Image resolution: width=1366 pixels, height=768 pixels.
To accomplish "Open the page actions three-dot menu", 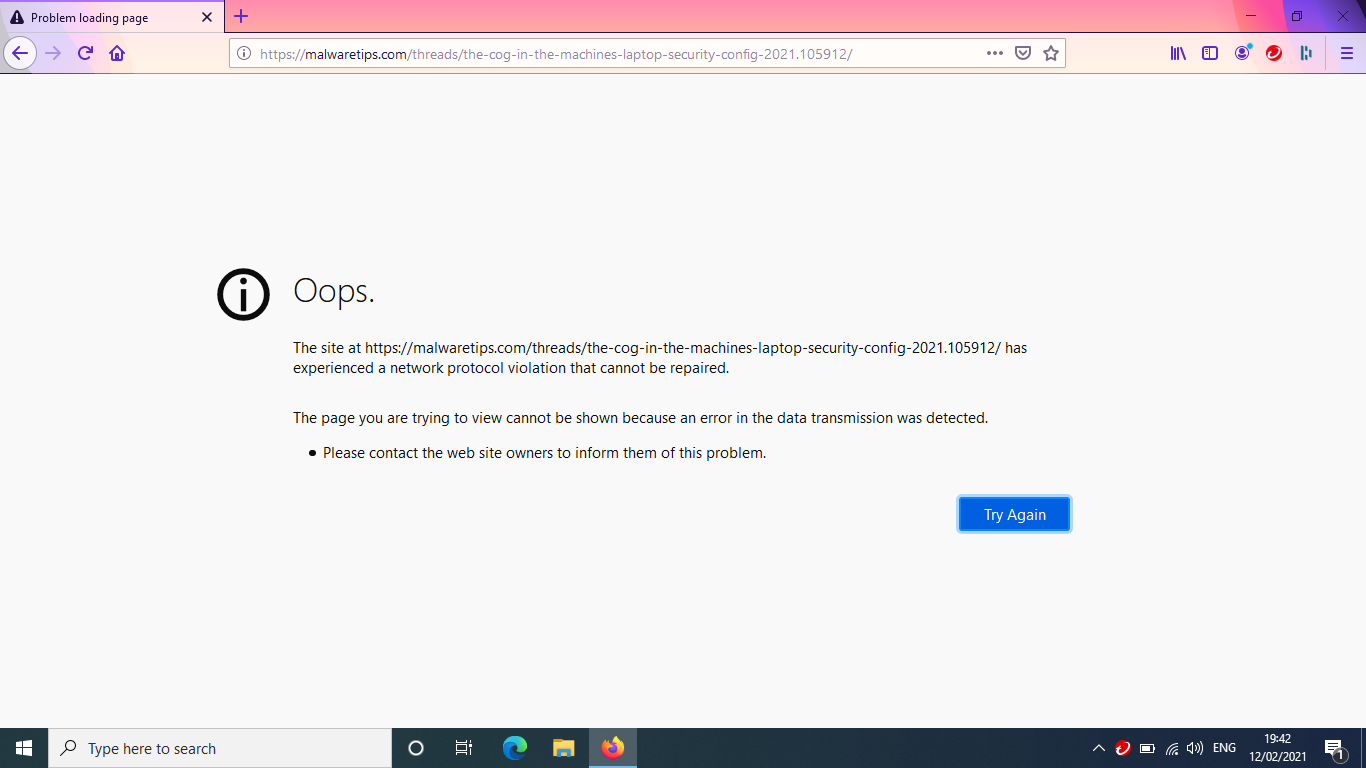I will coord(994,54).
